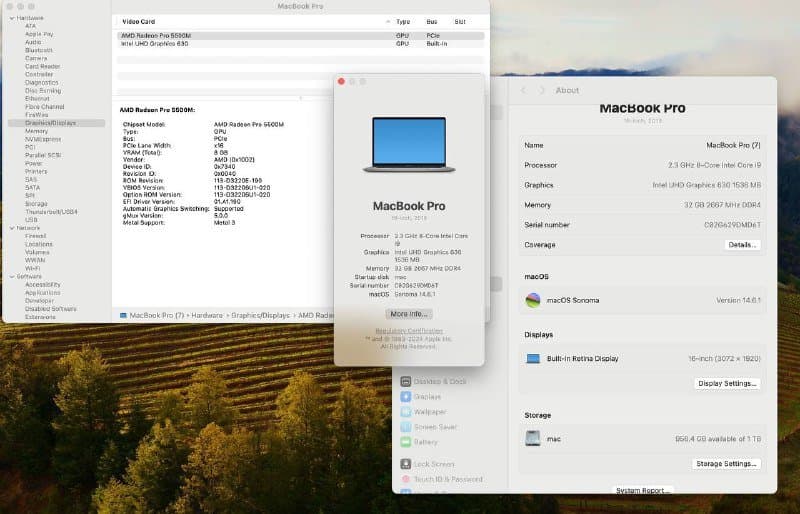Sort by the Video Card column header
Screen dimensions: 800x514
pyautogui.click(x=139, y=22)
